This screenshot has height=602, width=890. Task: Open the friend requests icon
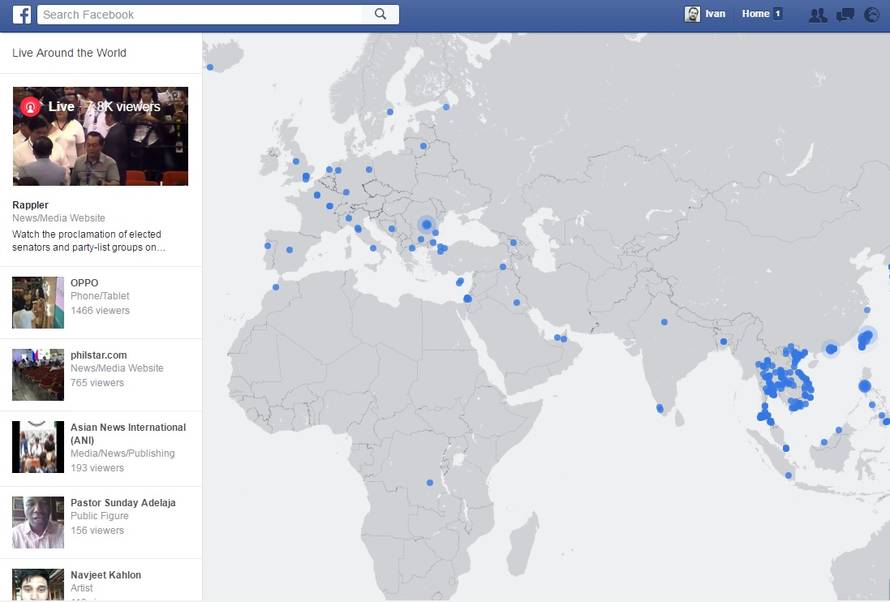click(x=817, y=14)
